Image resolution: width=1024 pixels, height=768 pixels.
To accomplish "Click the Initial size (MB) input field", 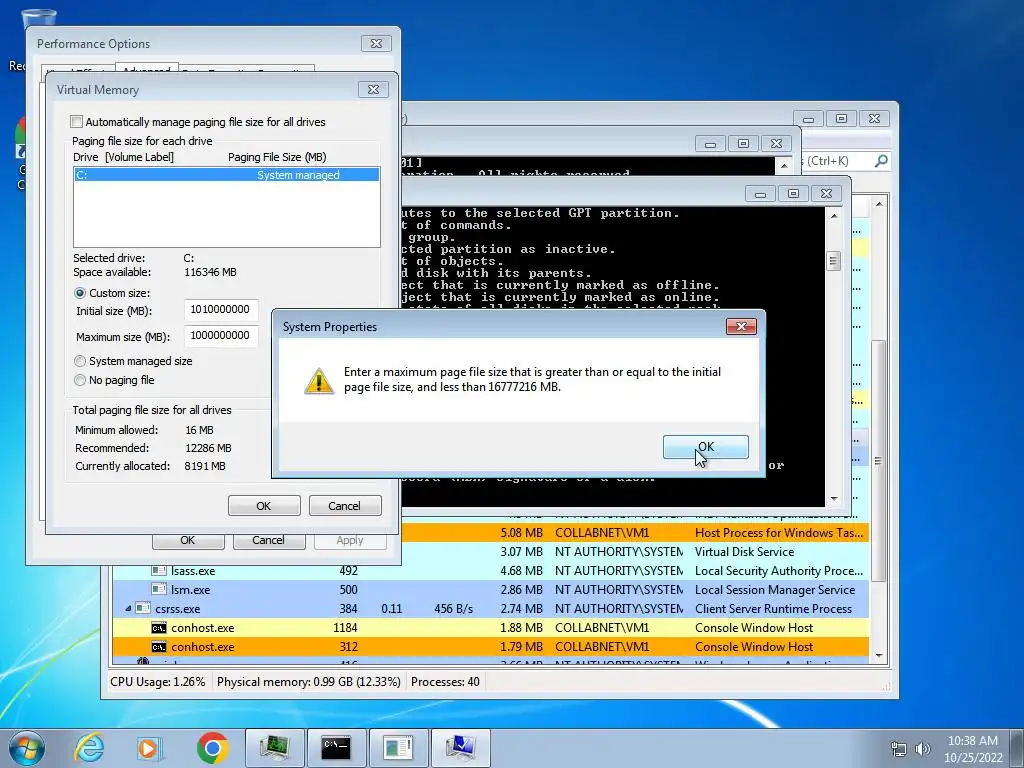I will (x=221, y=310).
